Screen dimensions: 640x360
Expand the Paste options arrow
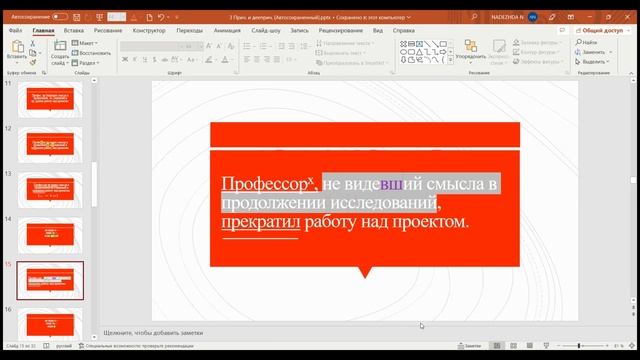(17, 62)
